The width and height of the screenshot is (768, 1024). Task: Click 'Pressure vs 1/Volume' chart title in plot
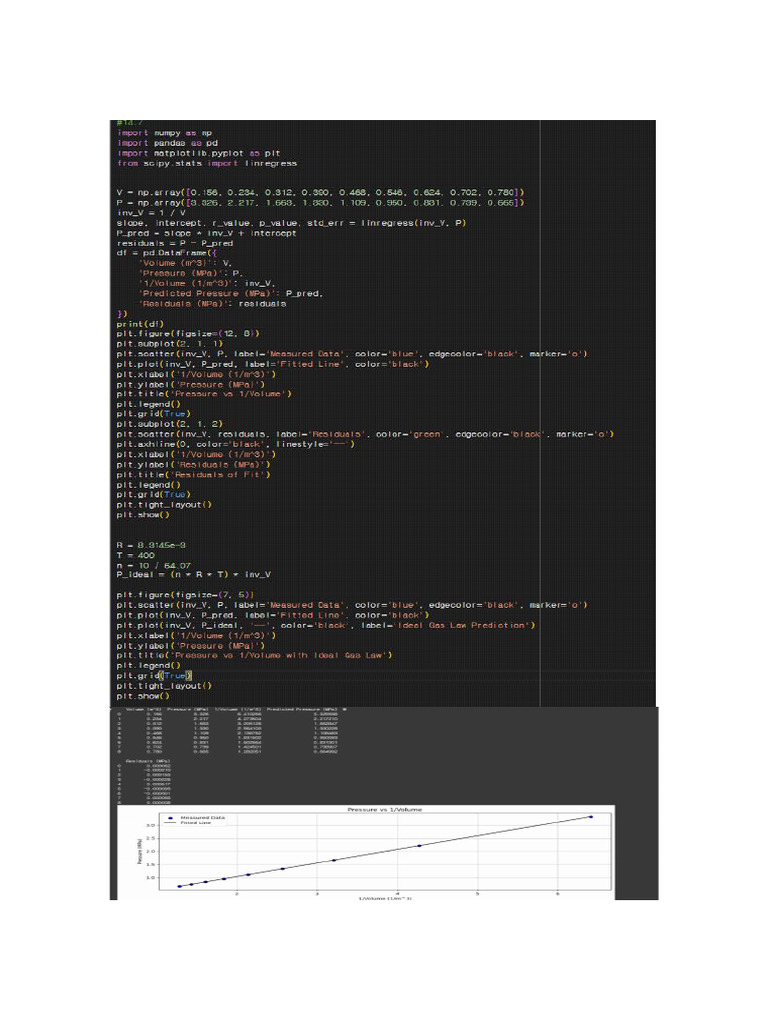[x=385, y=810]
